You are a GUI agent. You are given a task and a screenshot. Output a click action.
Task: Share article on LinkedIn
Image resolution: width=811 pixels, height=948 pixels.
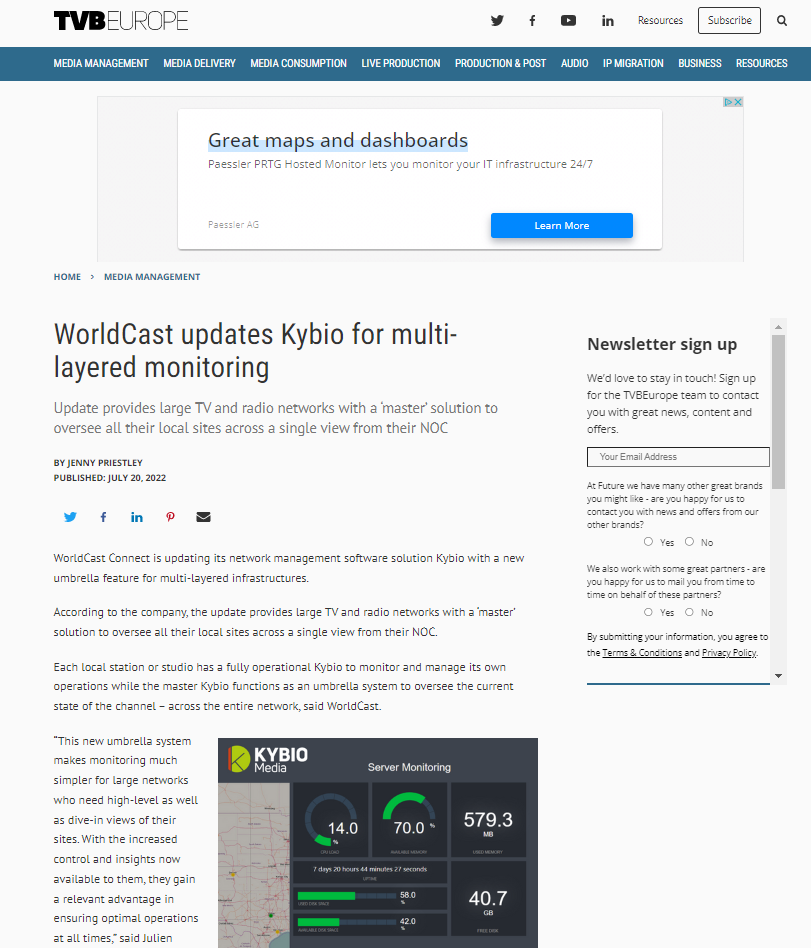click(x=137, y=517)
